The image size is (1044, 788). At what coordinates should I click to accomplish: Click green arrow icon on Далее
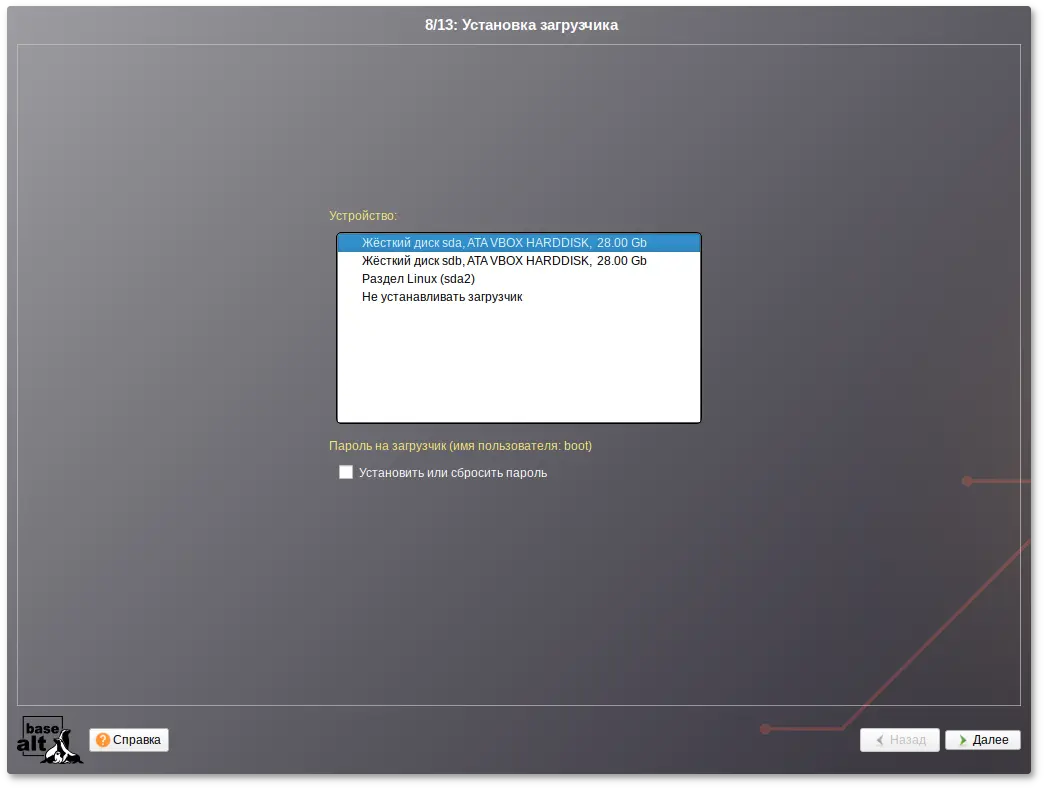pos(963,740)
